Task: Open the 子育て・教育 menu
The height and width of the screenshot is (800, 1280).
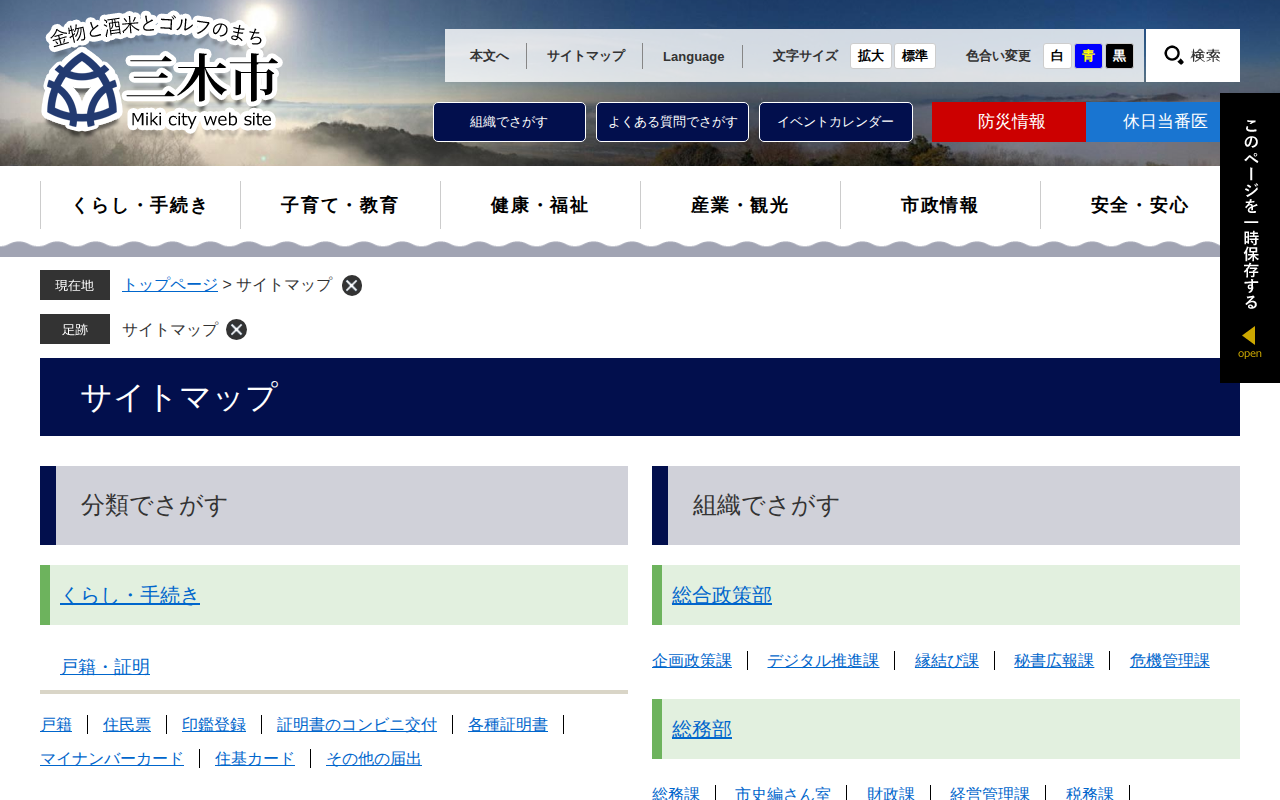Action: (340, 205)
